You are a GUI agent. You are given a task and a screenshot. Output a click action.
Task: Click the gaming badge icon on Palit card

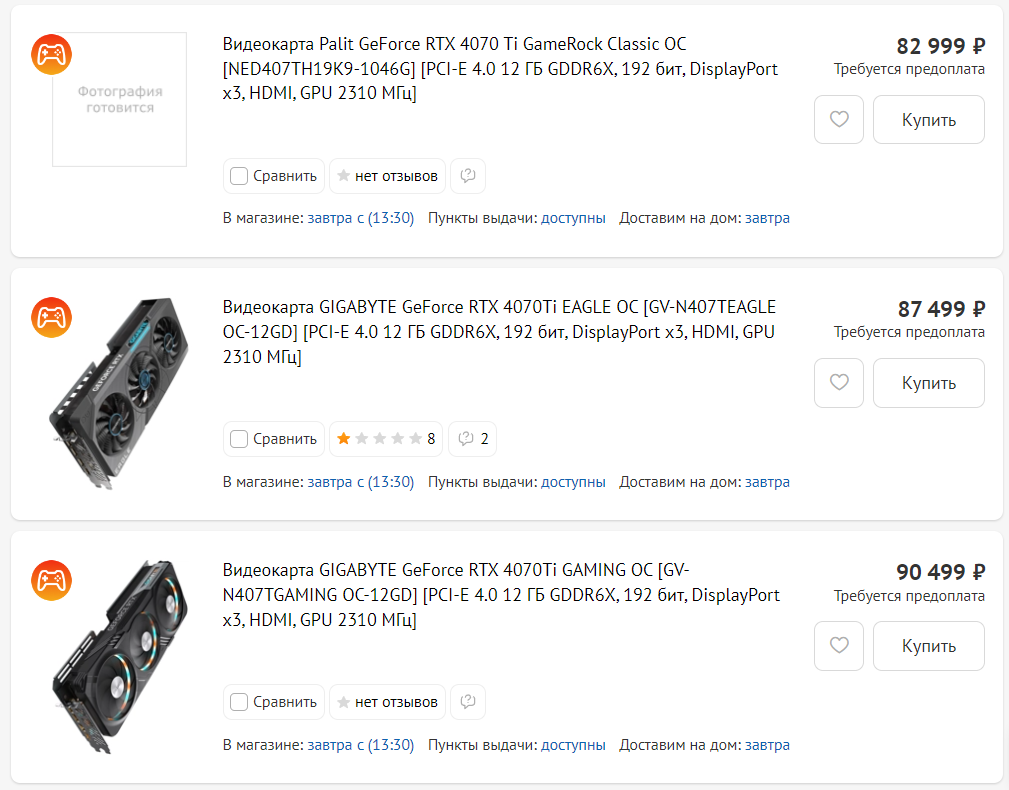coord(49,53)
